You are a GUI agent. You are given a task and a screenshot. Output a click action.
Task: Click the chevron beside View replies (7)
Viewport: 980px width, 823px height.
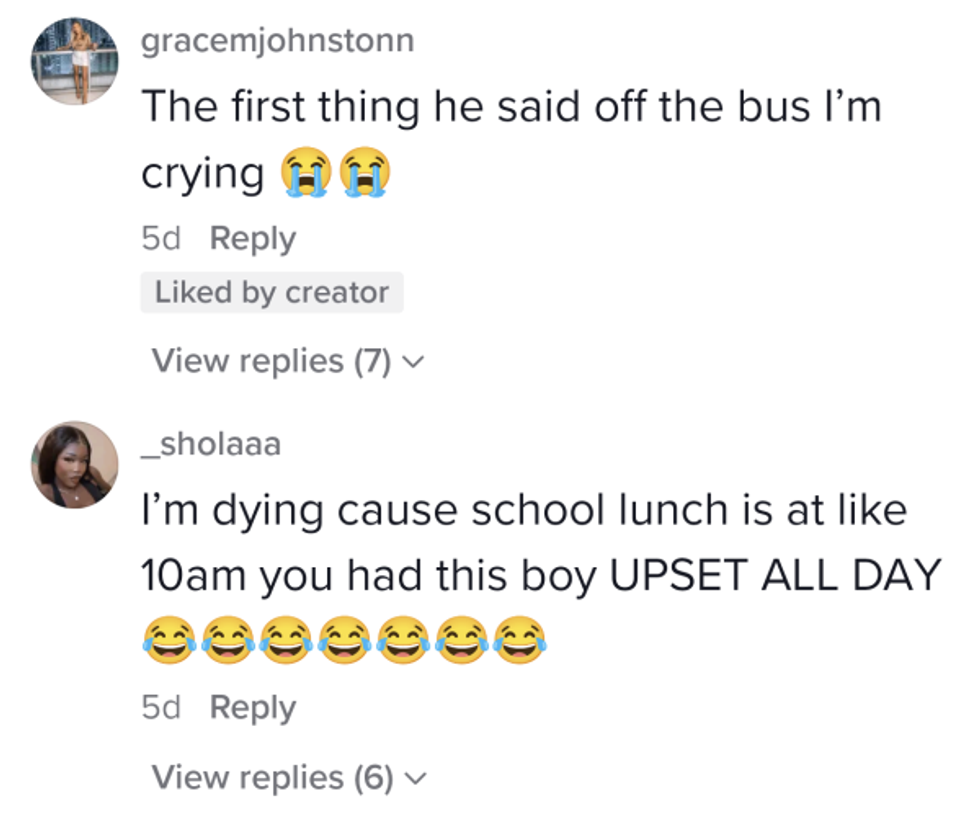(x=412, y=361)
